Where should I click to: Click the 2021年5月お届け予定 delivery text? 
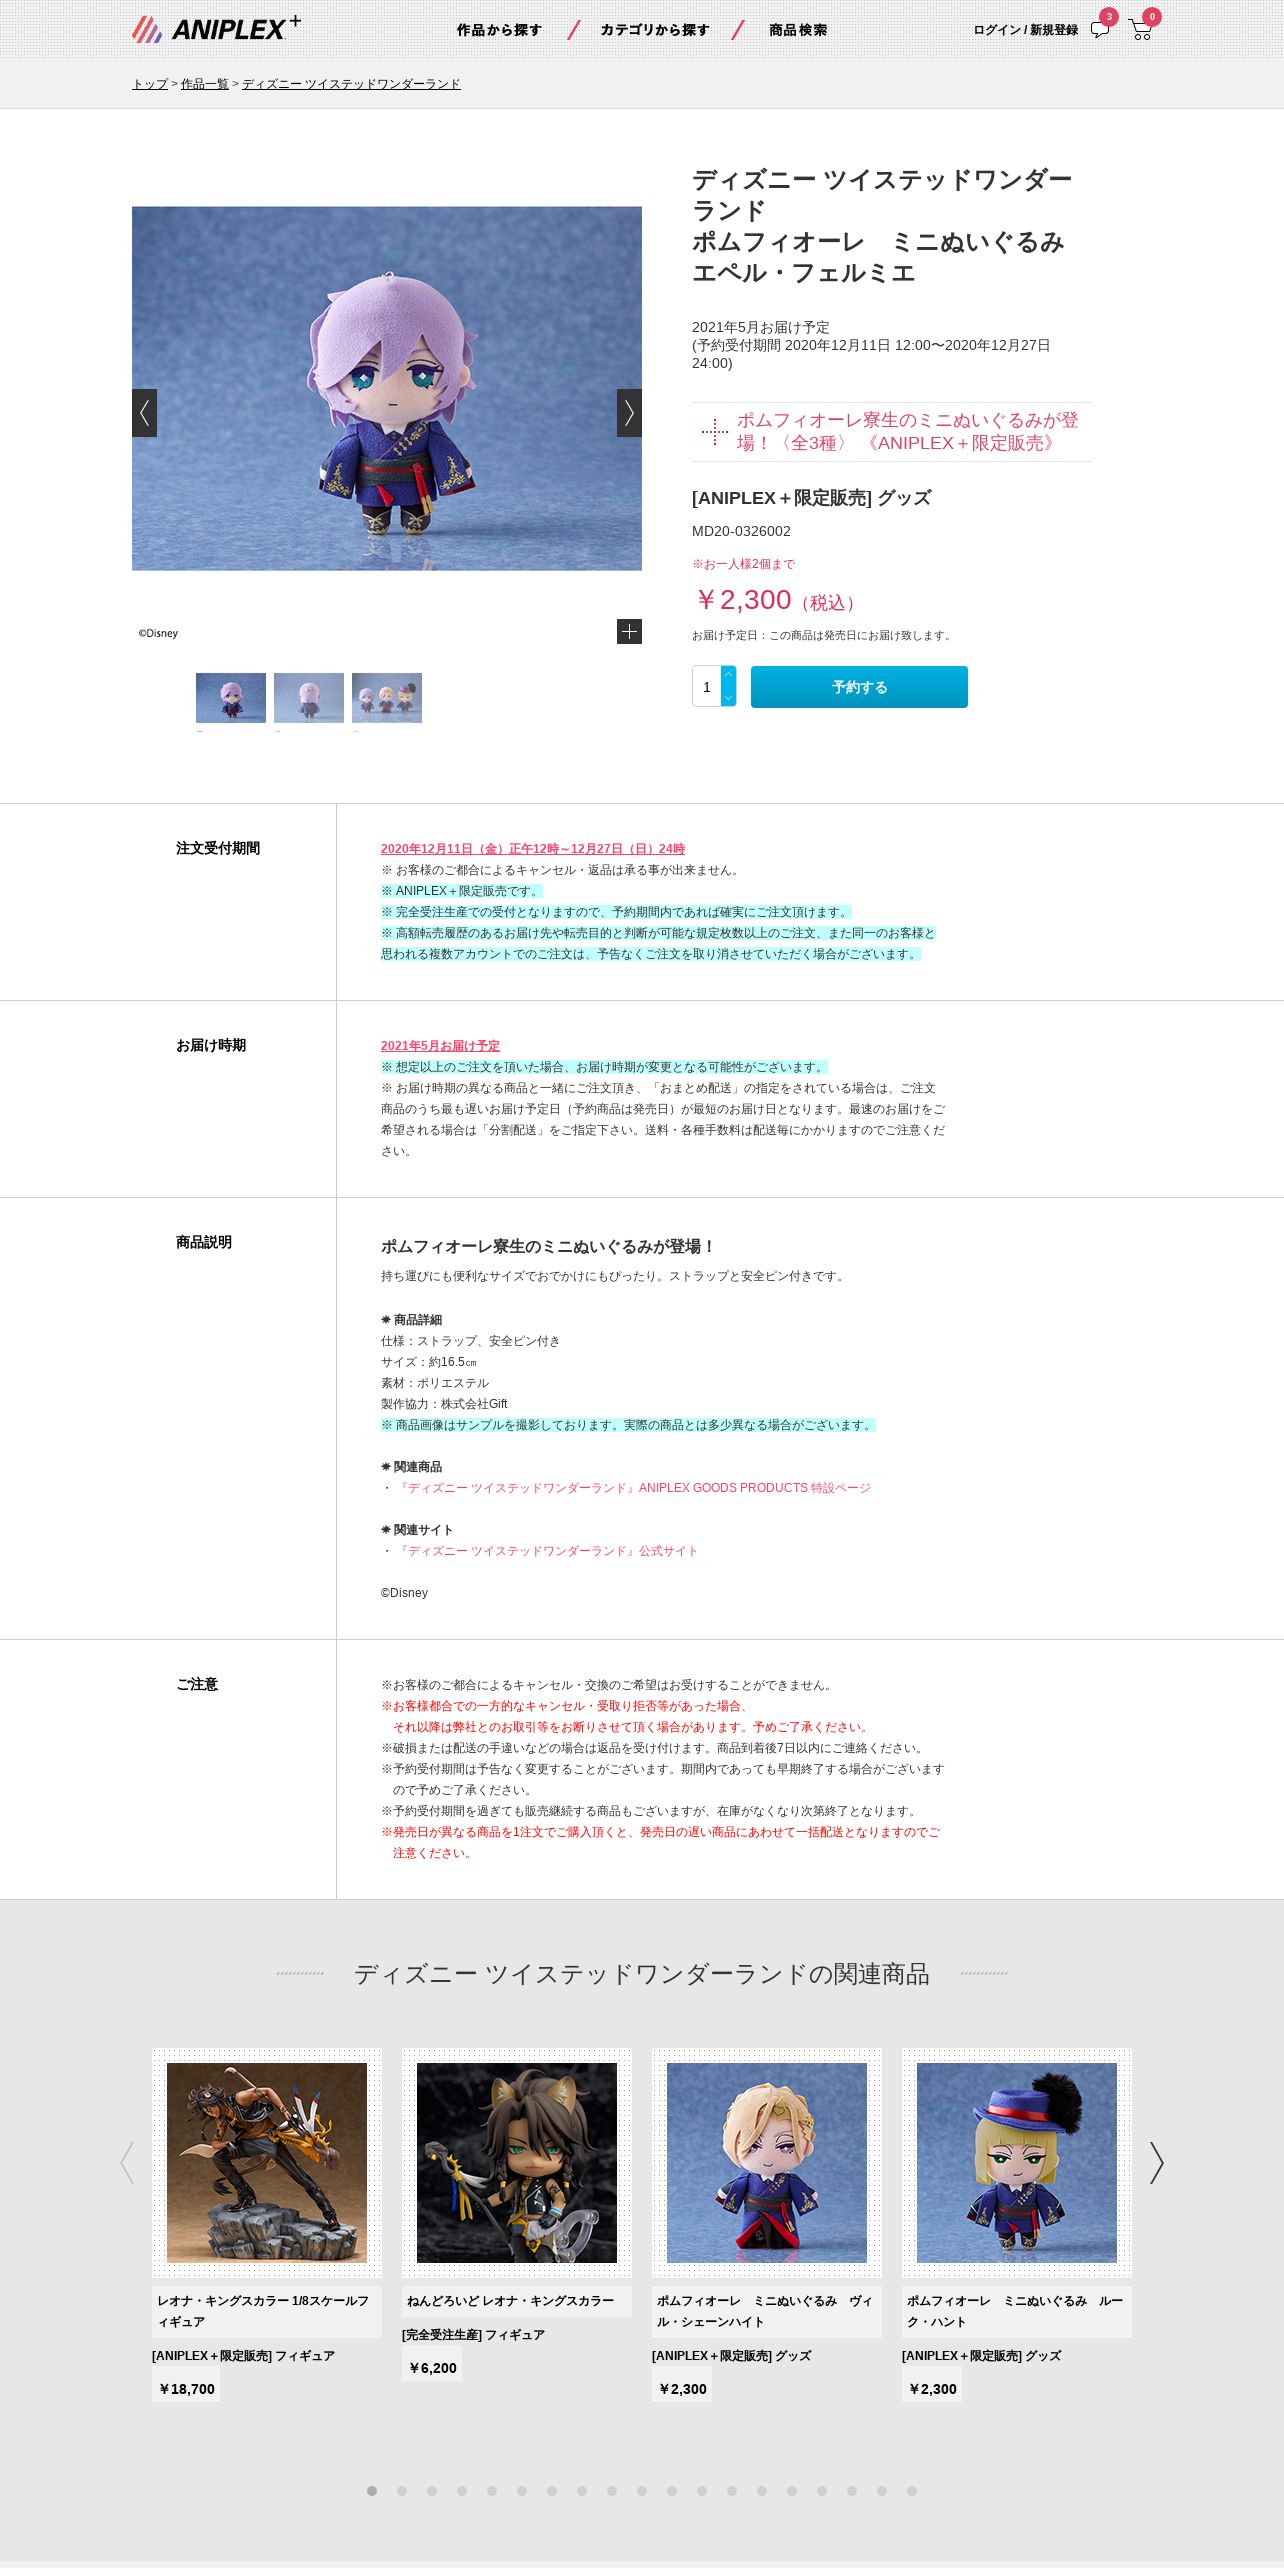click(440, 1045)
